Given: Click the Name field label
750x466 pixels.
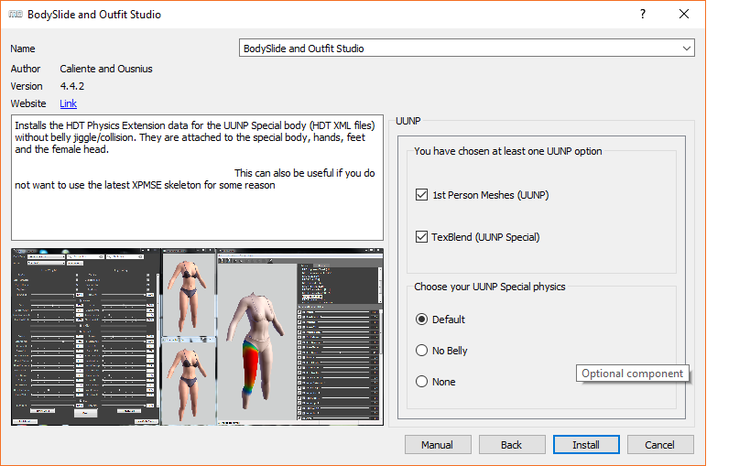Looking at the screenshot, I should (22, 48).
